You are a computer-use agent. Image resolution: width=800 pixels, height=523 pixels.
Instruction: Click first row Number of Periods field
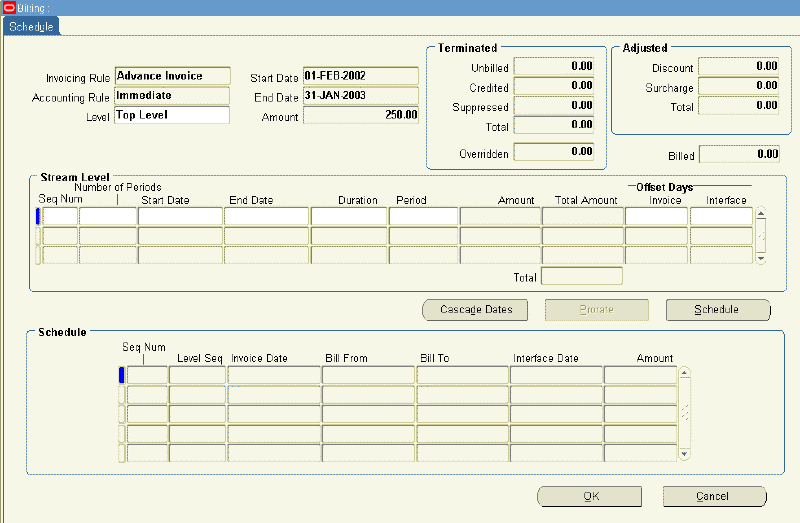pyautogui.click(x=108, y=216)
